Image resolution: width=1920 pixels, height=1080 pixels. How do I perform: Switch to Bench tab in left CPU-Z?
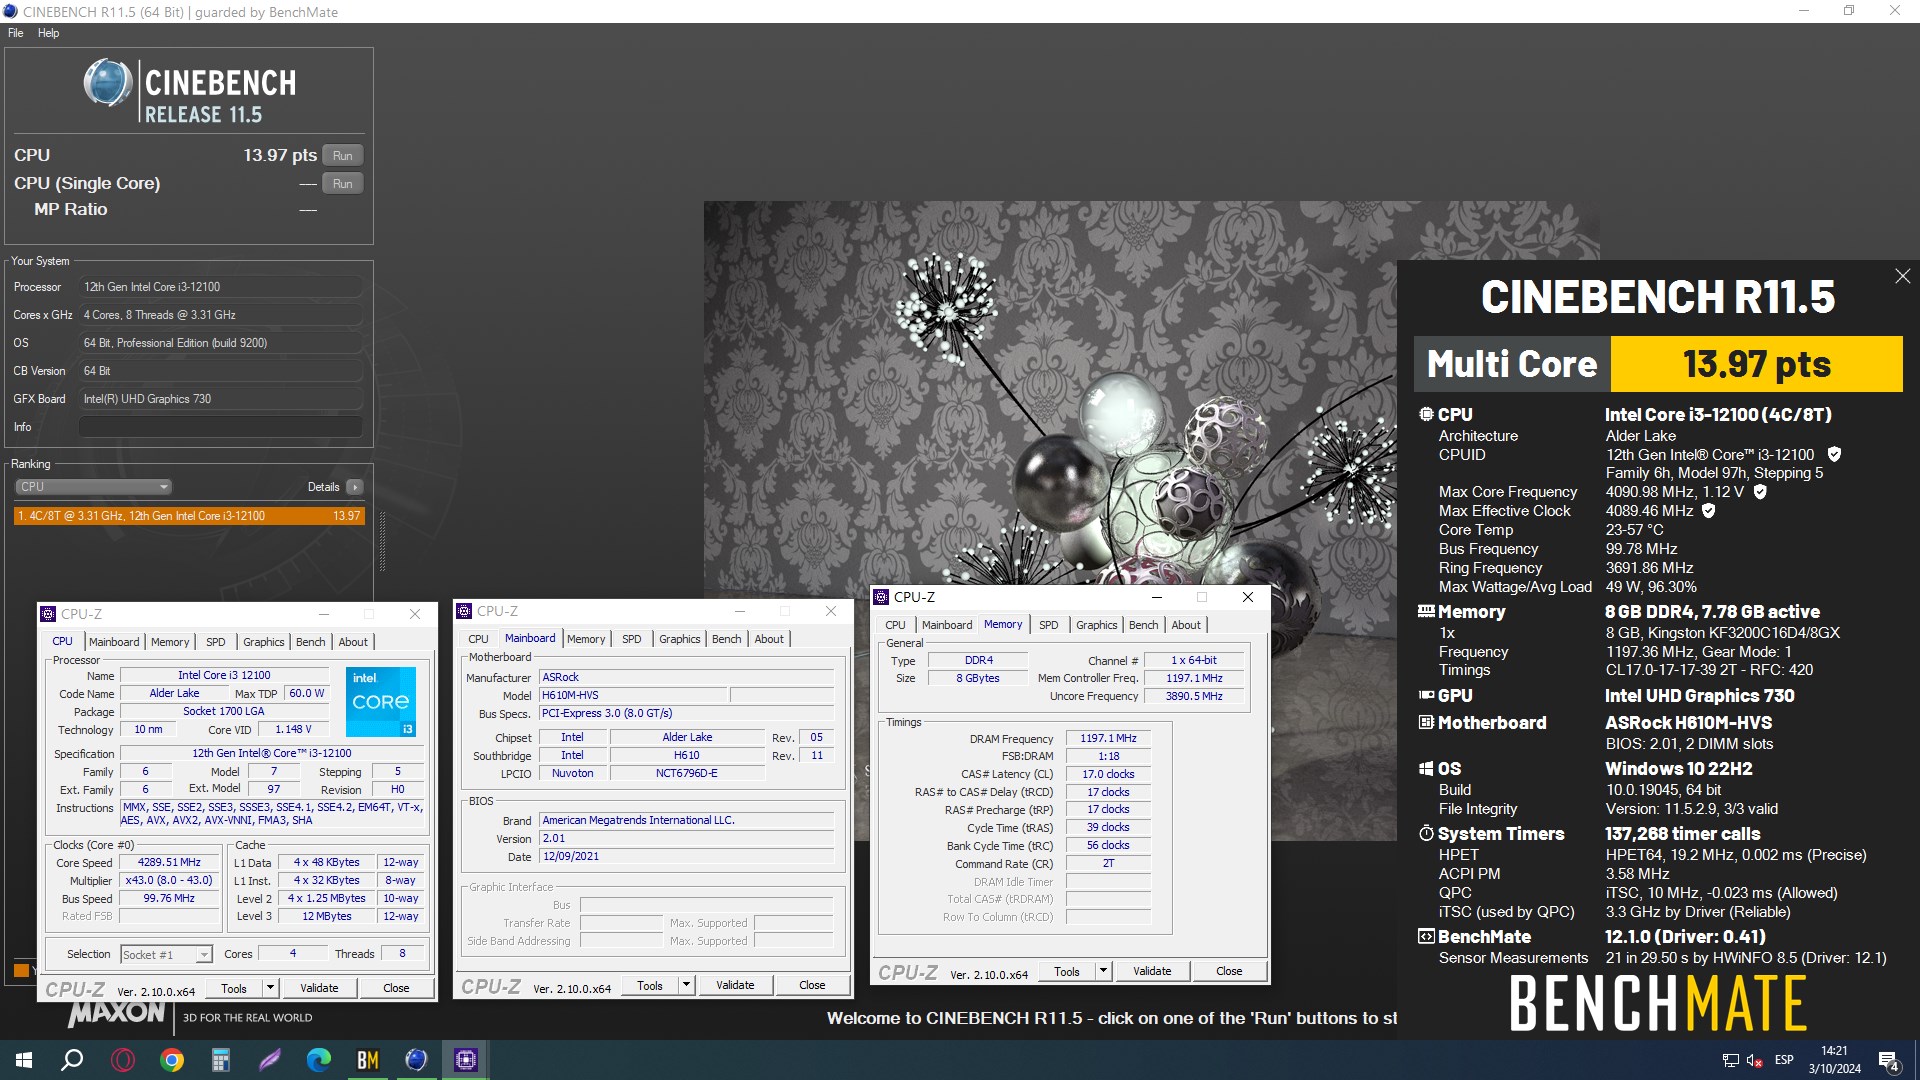(x=311, y=642)
